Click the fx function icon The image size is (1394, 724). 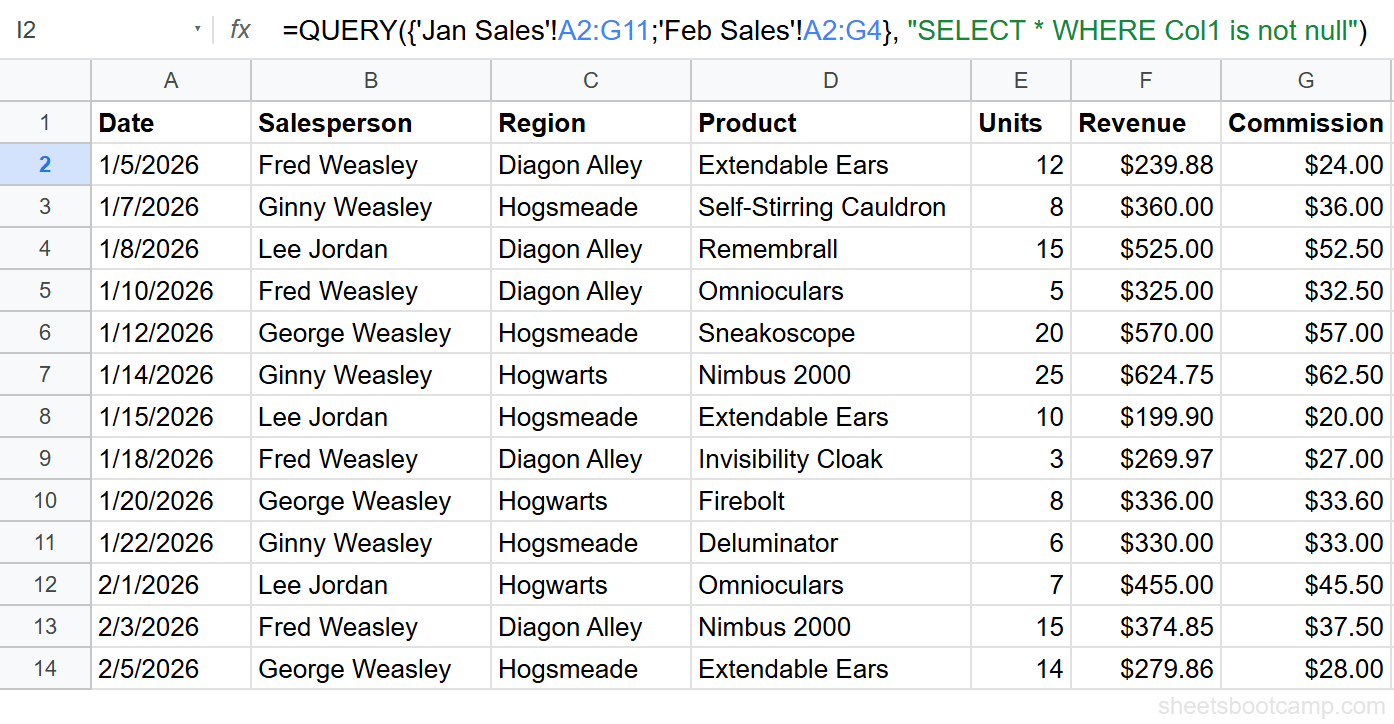(x=239, y=30)
